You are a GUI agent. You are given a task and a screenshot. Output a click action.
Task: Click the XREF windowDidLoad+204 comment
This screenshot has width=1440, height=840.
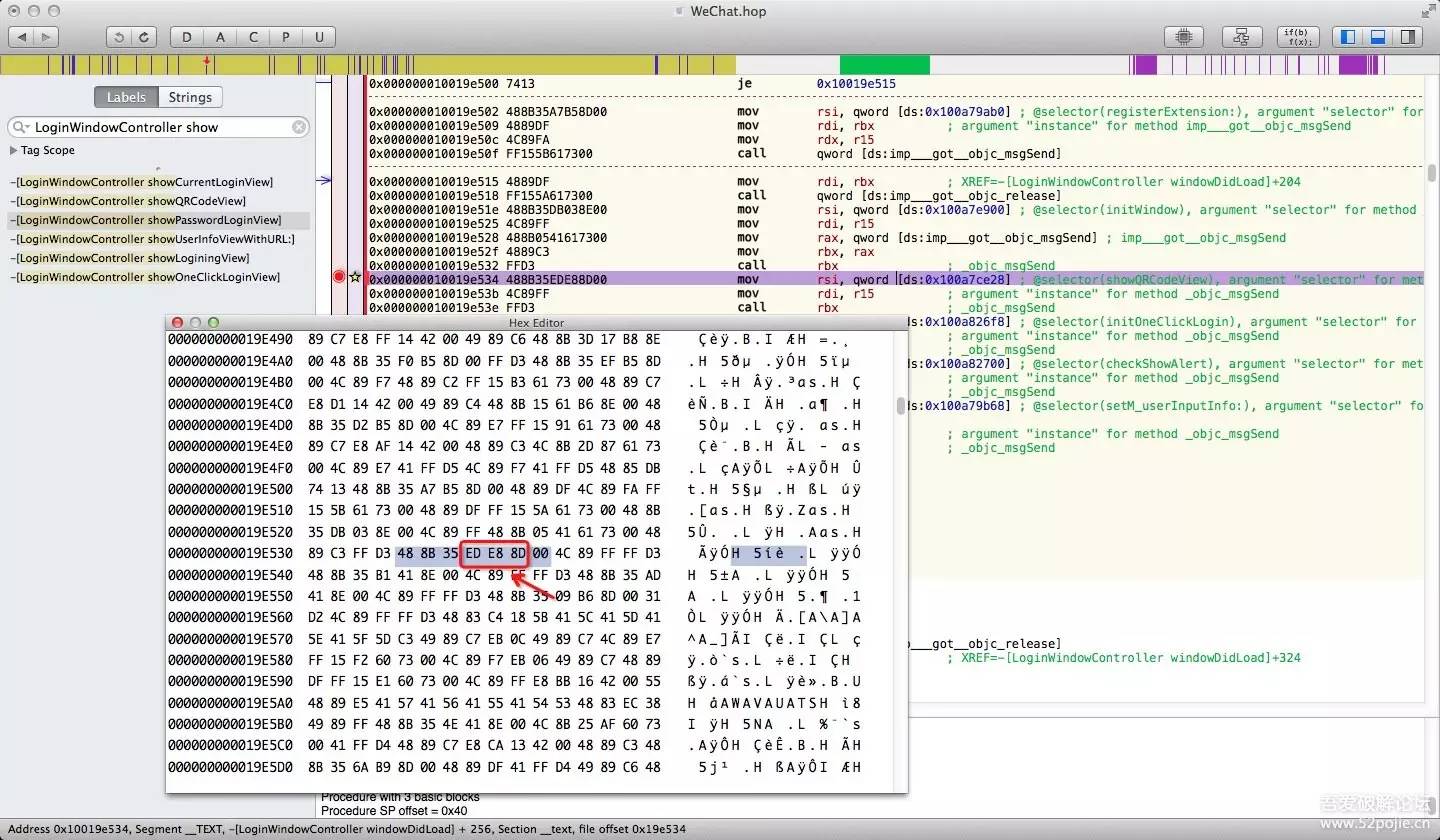tap(1123, 182)
